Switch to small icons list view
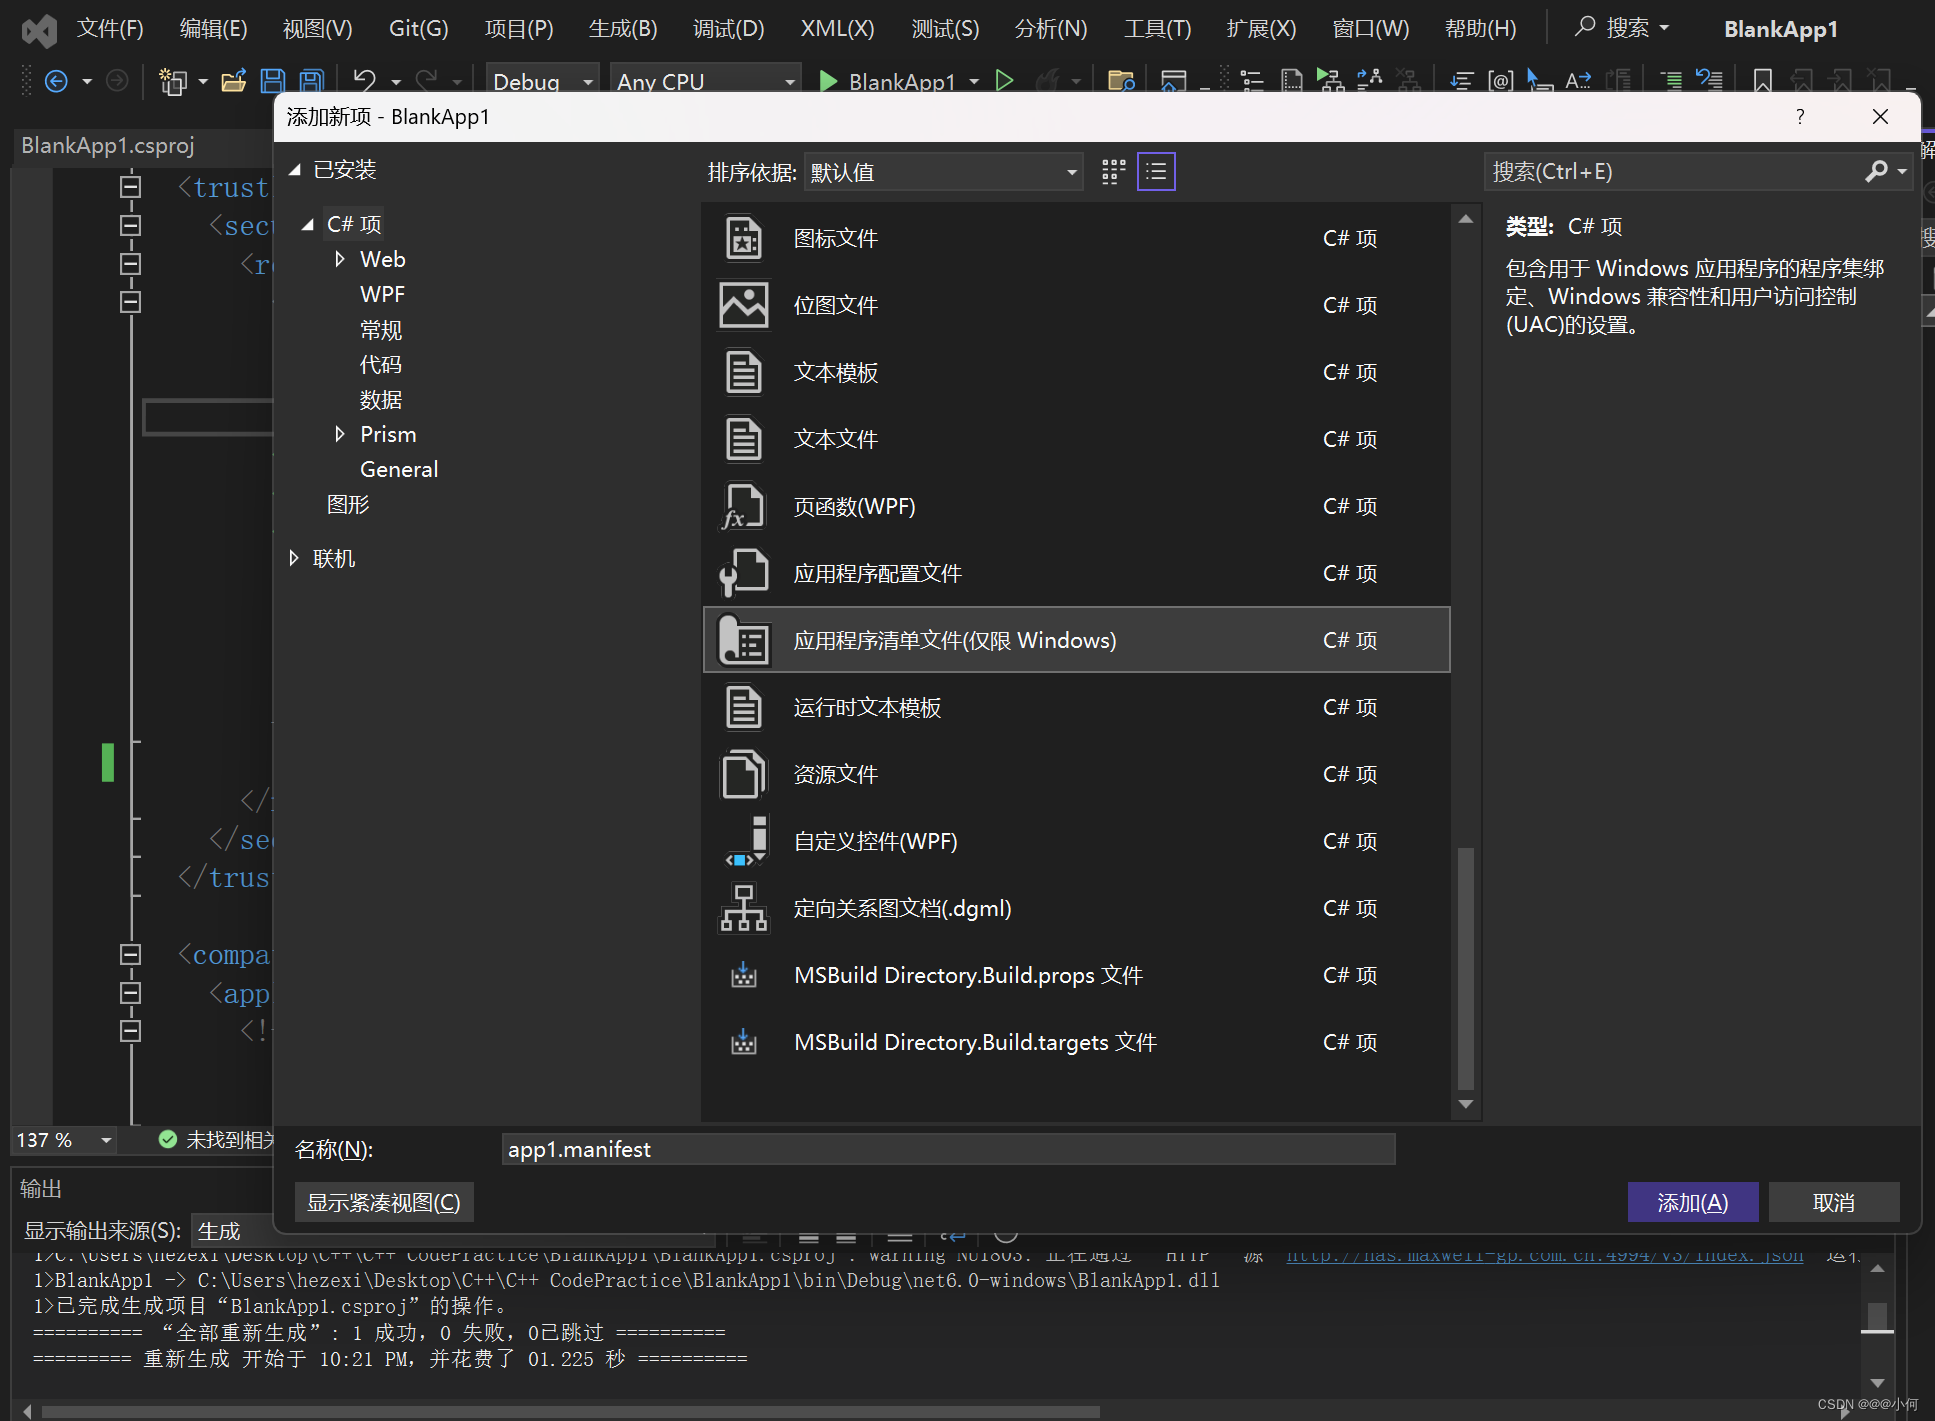This screenshot has height=1421, width=1935. (x=1156, y=172)
